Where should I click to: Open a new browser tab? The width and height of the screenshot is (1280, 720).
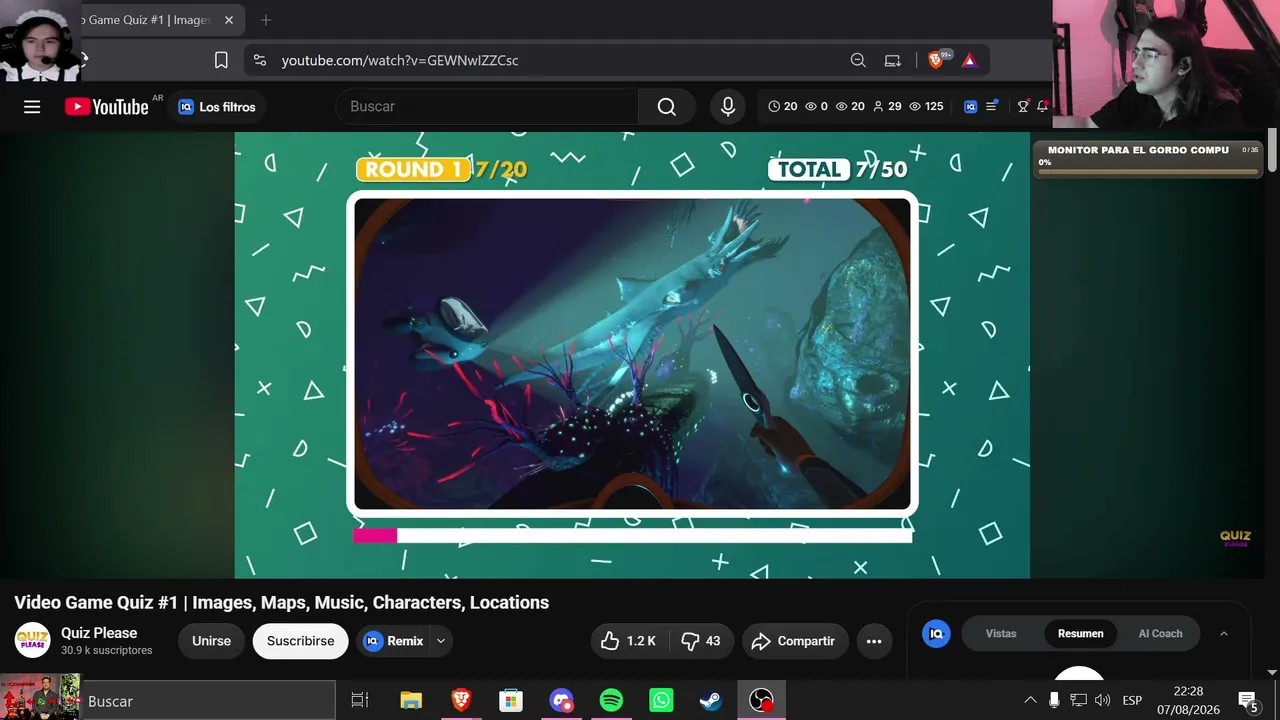pos(266,20)
